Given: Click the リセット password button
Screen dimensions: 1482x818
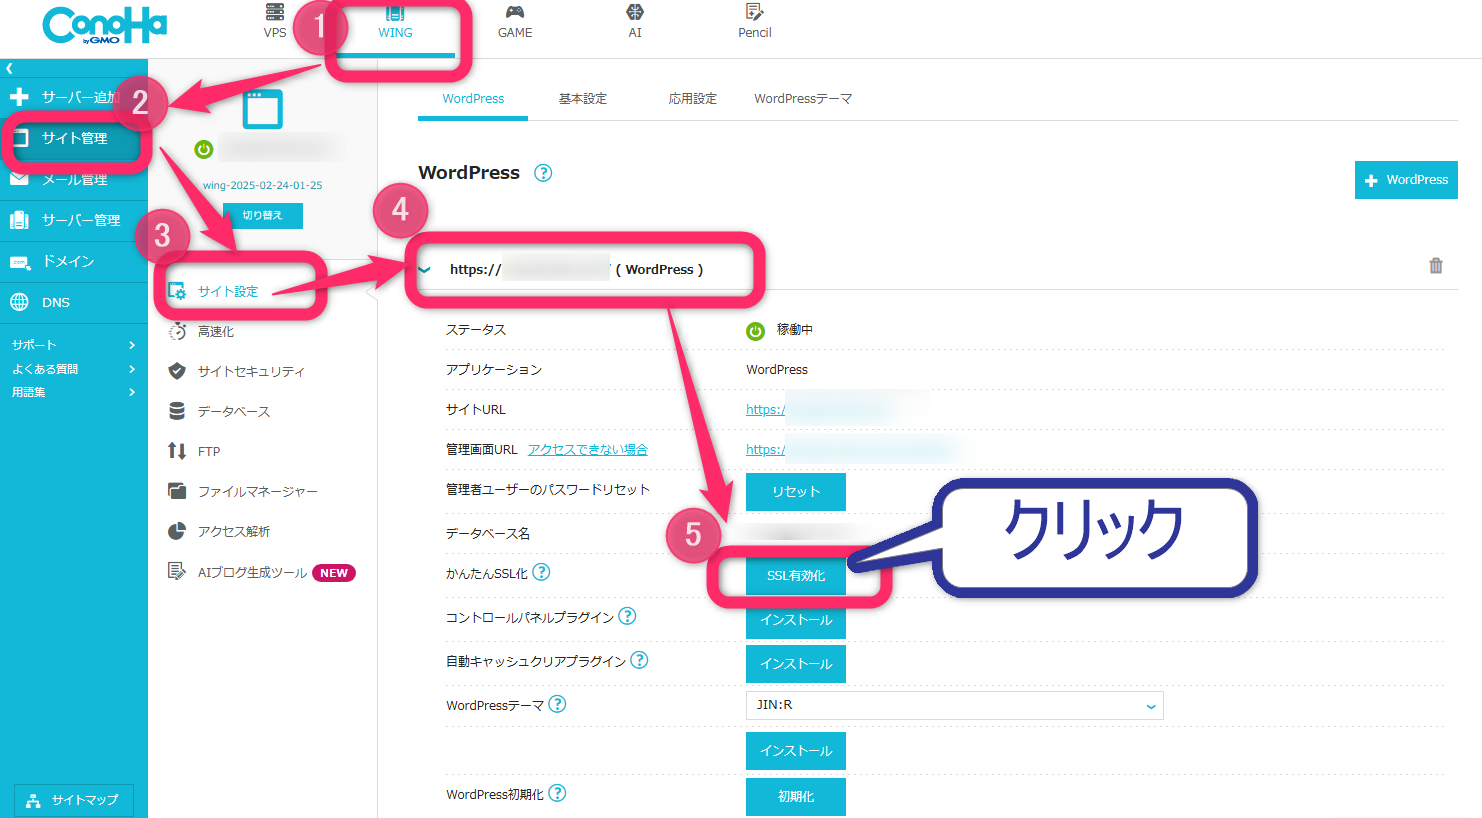Looking at the screenshot, I should coord(796,492).
